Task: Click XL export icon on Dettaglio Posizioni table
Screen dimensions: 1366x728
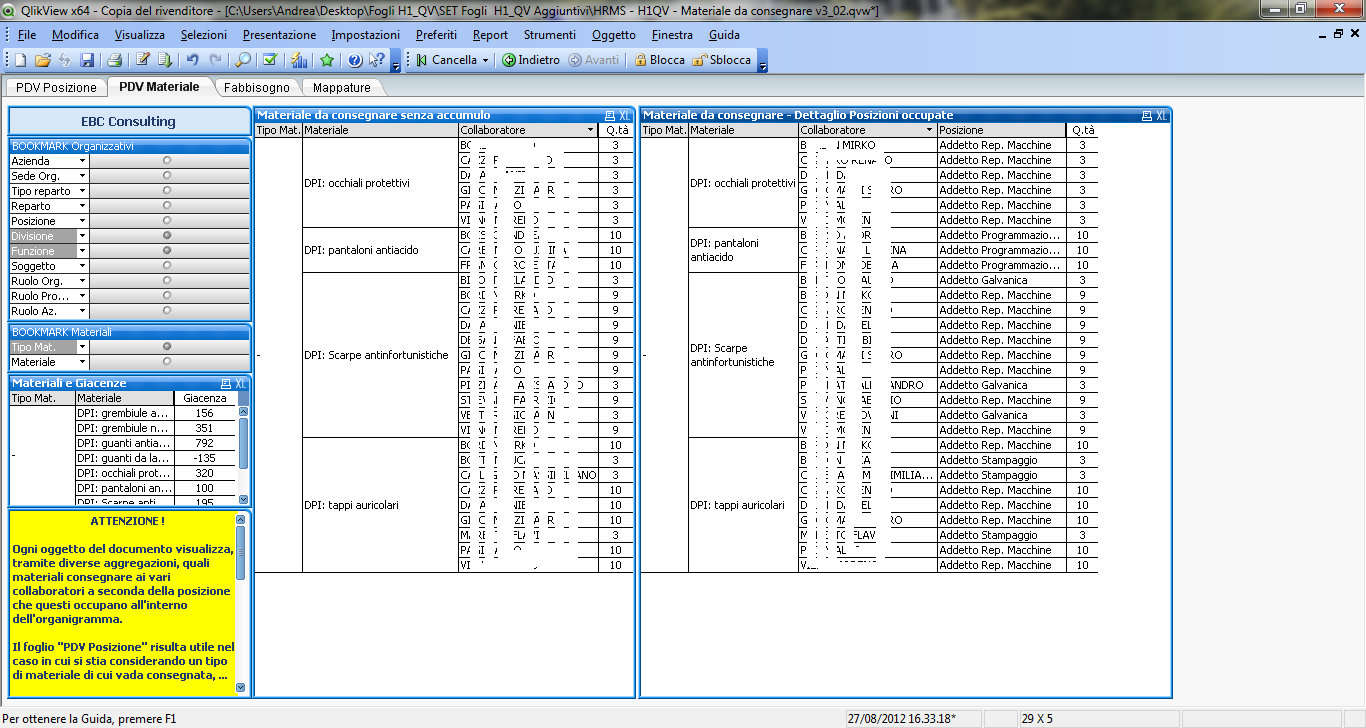Action: click(x=1162, y=116)
